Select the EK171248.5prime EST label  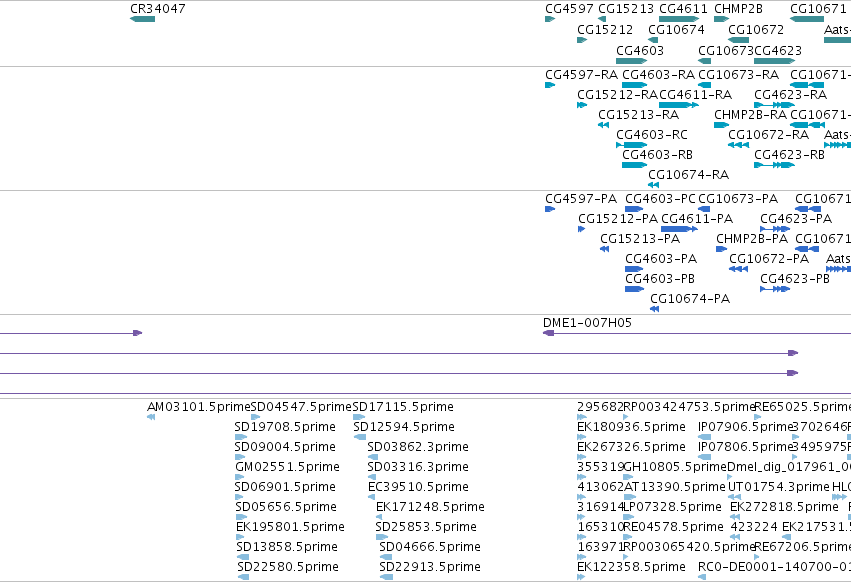(430, 507)
